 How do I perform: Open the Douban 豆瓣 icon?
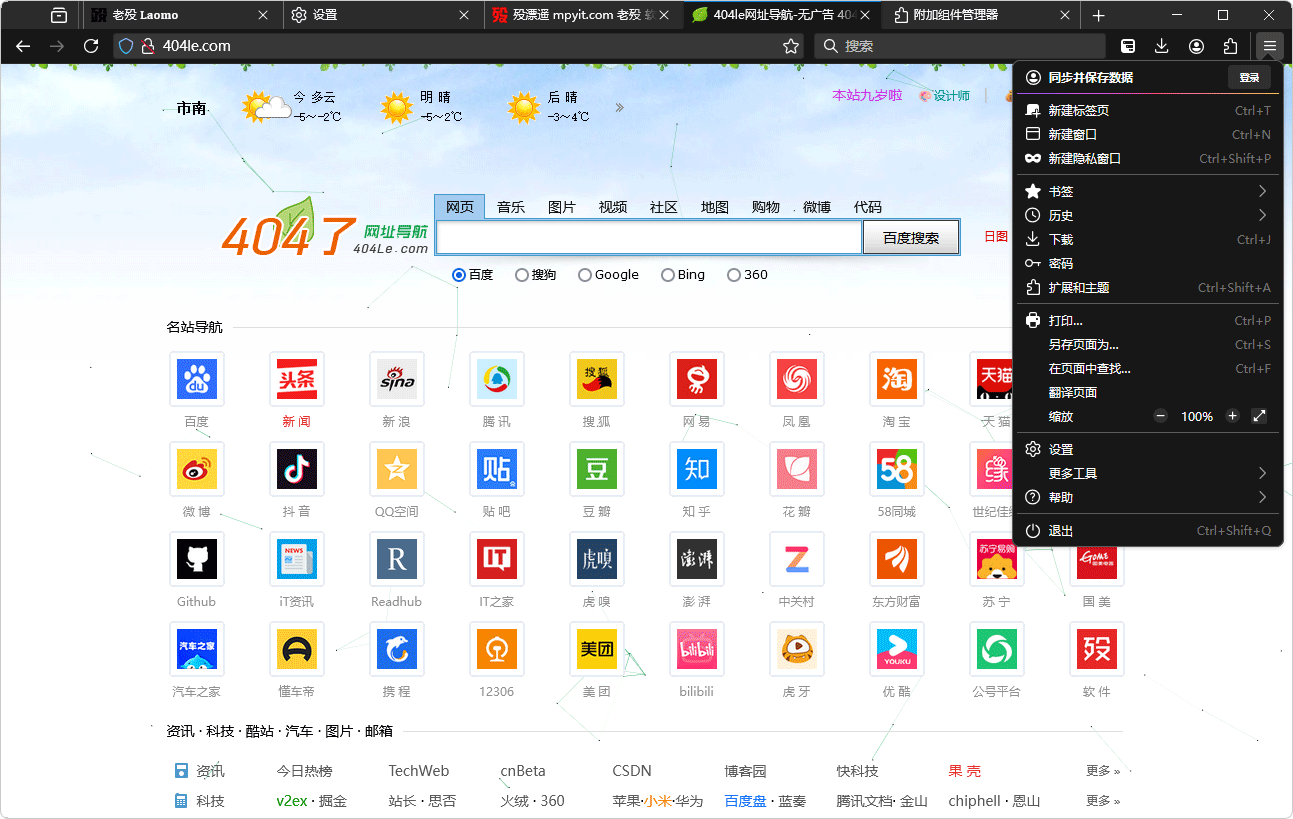pyautogui.click(x=597, y=469)
